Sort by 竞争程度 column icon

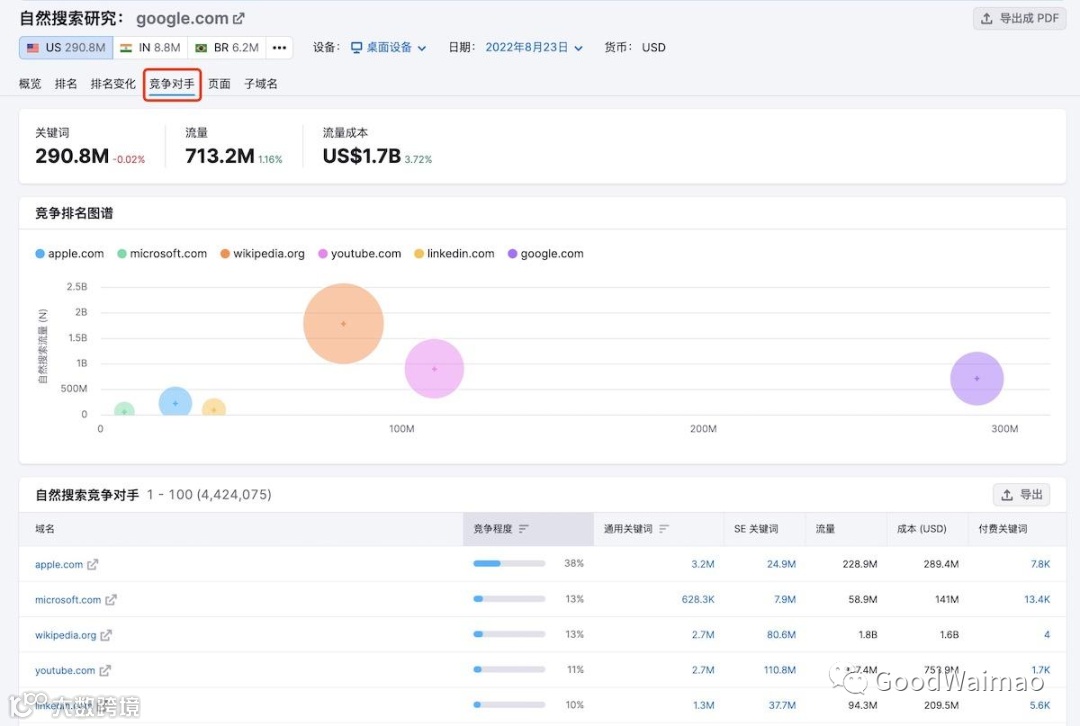tap(523, 529)
